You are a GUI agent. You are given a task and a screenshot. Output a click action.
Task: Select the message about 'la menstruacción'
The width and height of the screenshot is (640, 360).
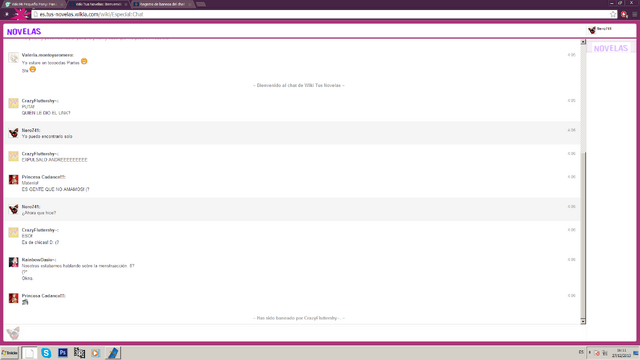[78, 266]
